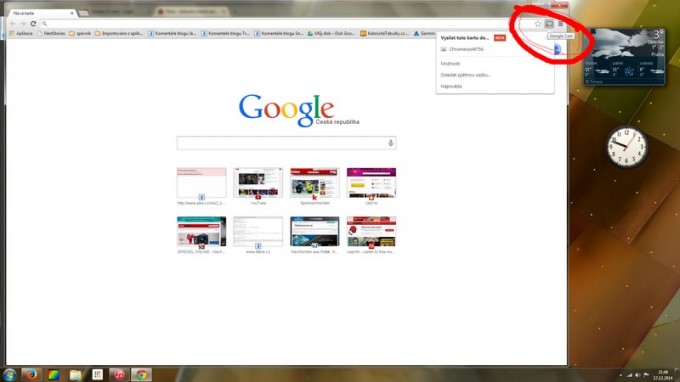Launch Firefox from the taskbar
This screenshot has width=680, height=382.
tap(31, 375)
